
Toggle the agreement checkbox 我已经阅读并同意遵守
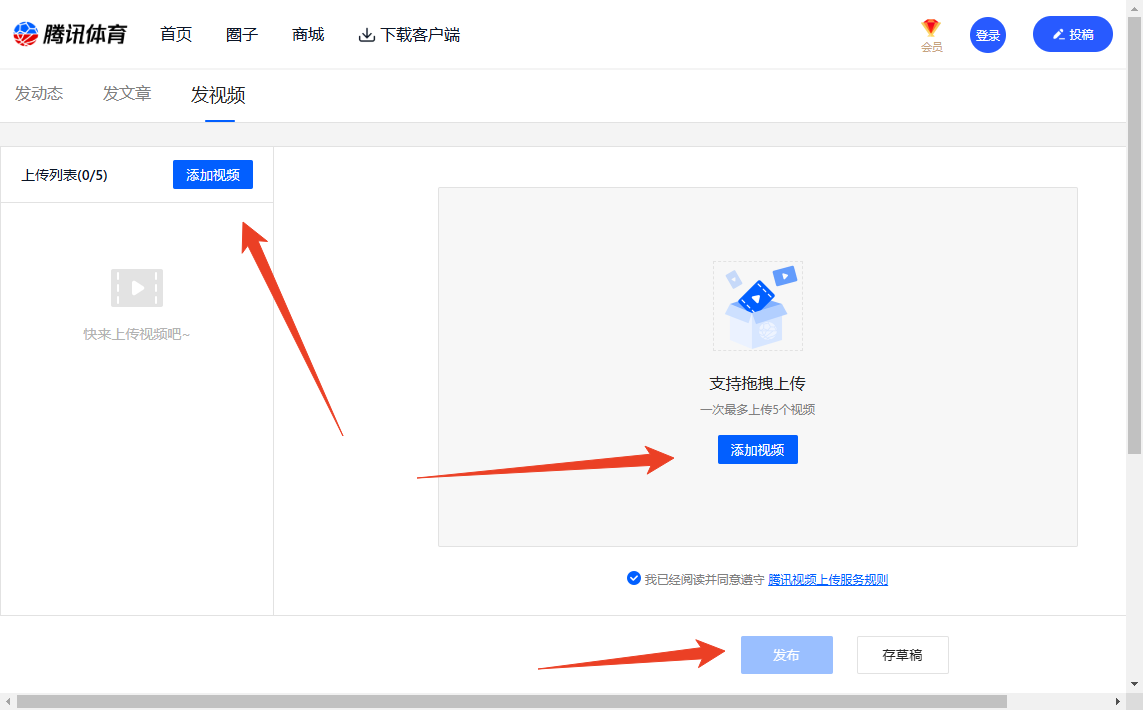(633, 578)
